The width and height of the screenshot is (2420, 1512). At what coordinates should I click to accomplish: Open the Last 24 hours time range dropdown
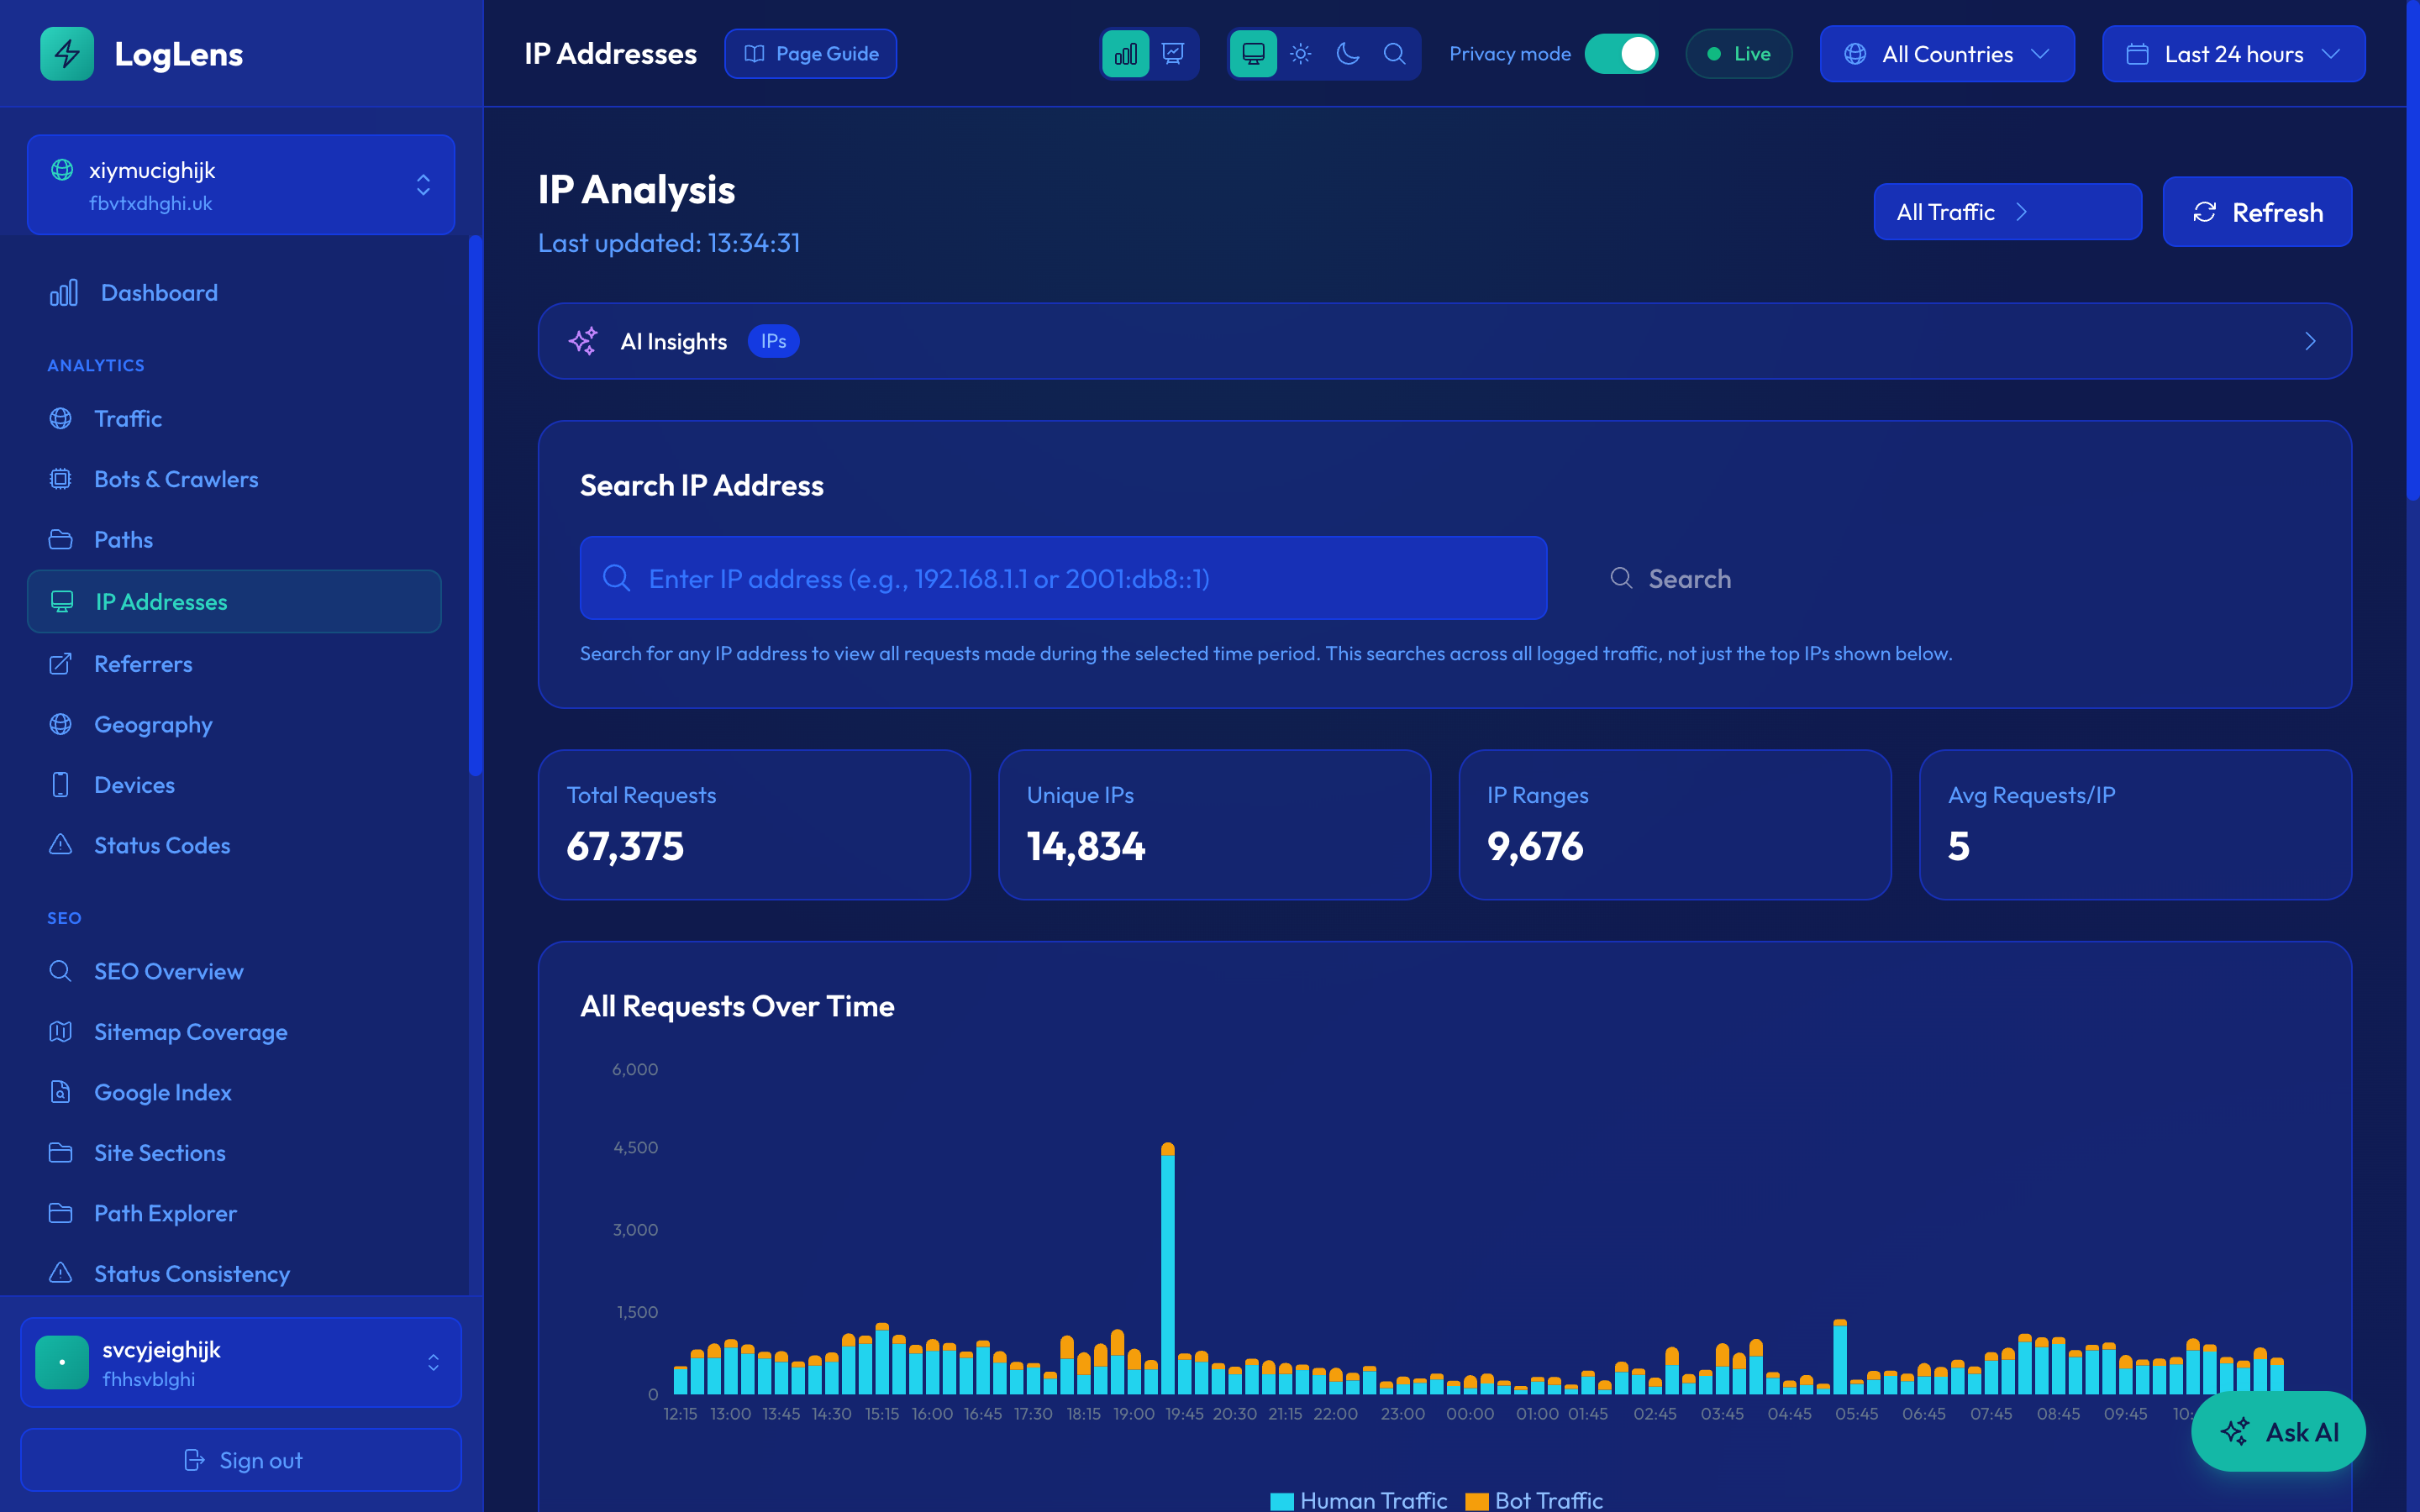[x=2233, y=54]
